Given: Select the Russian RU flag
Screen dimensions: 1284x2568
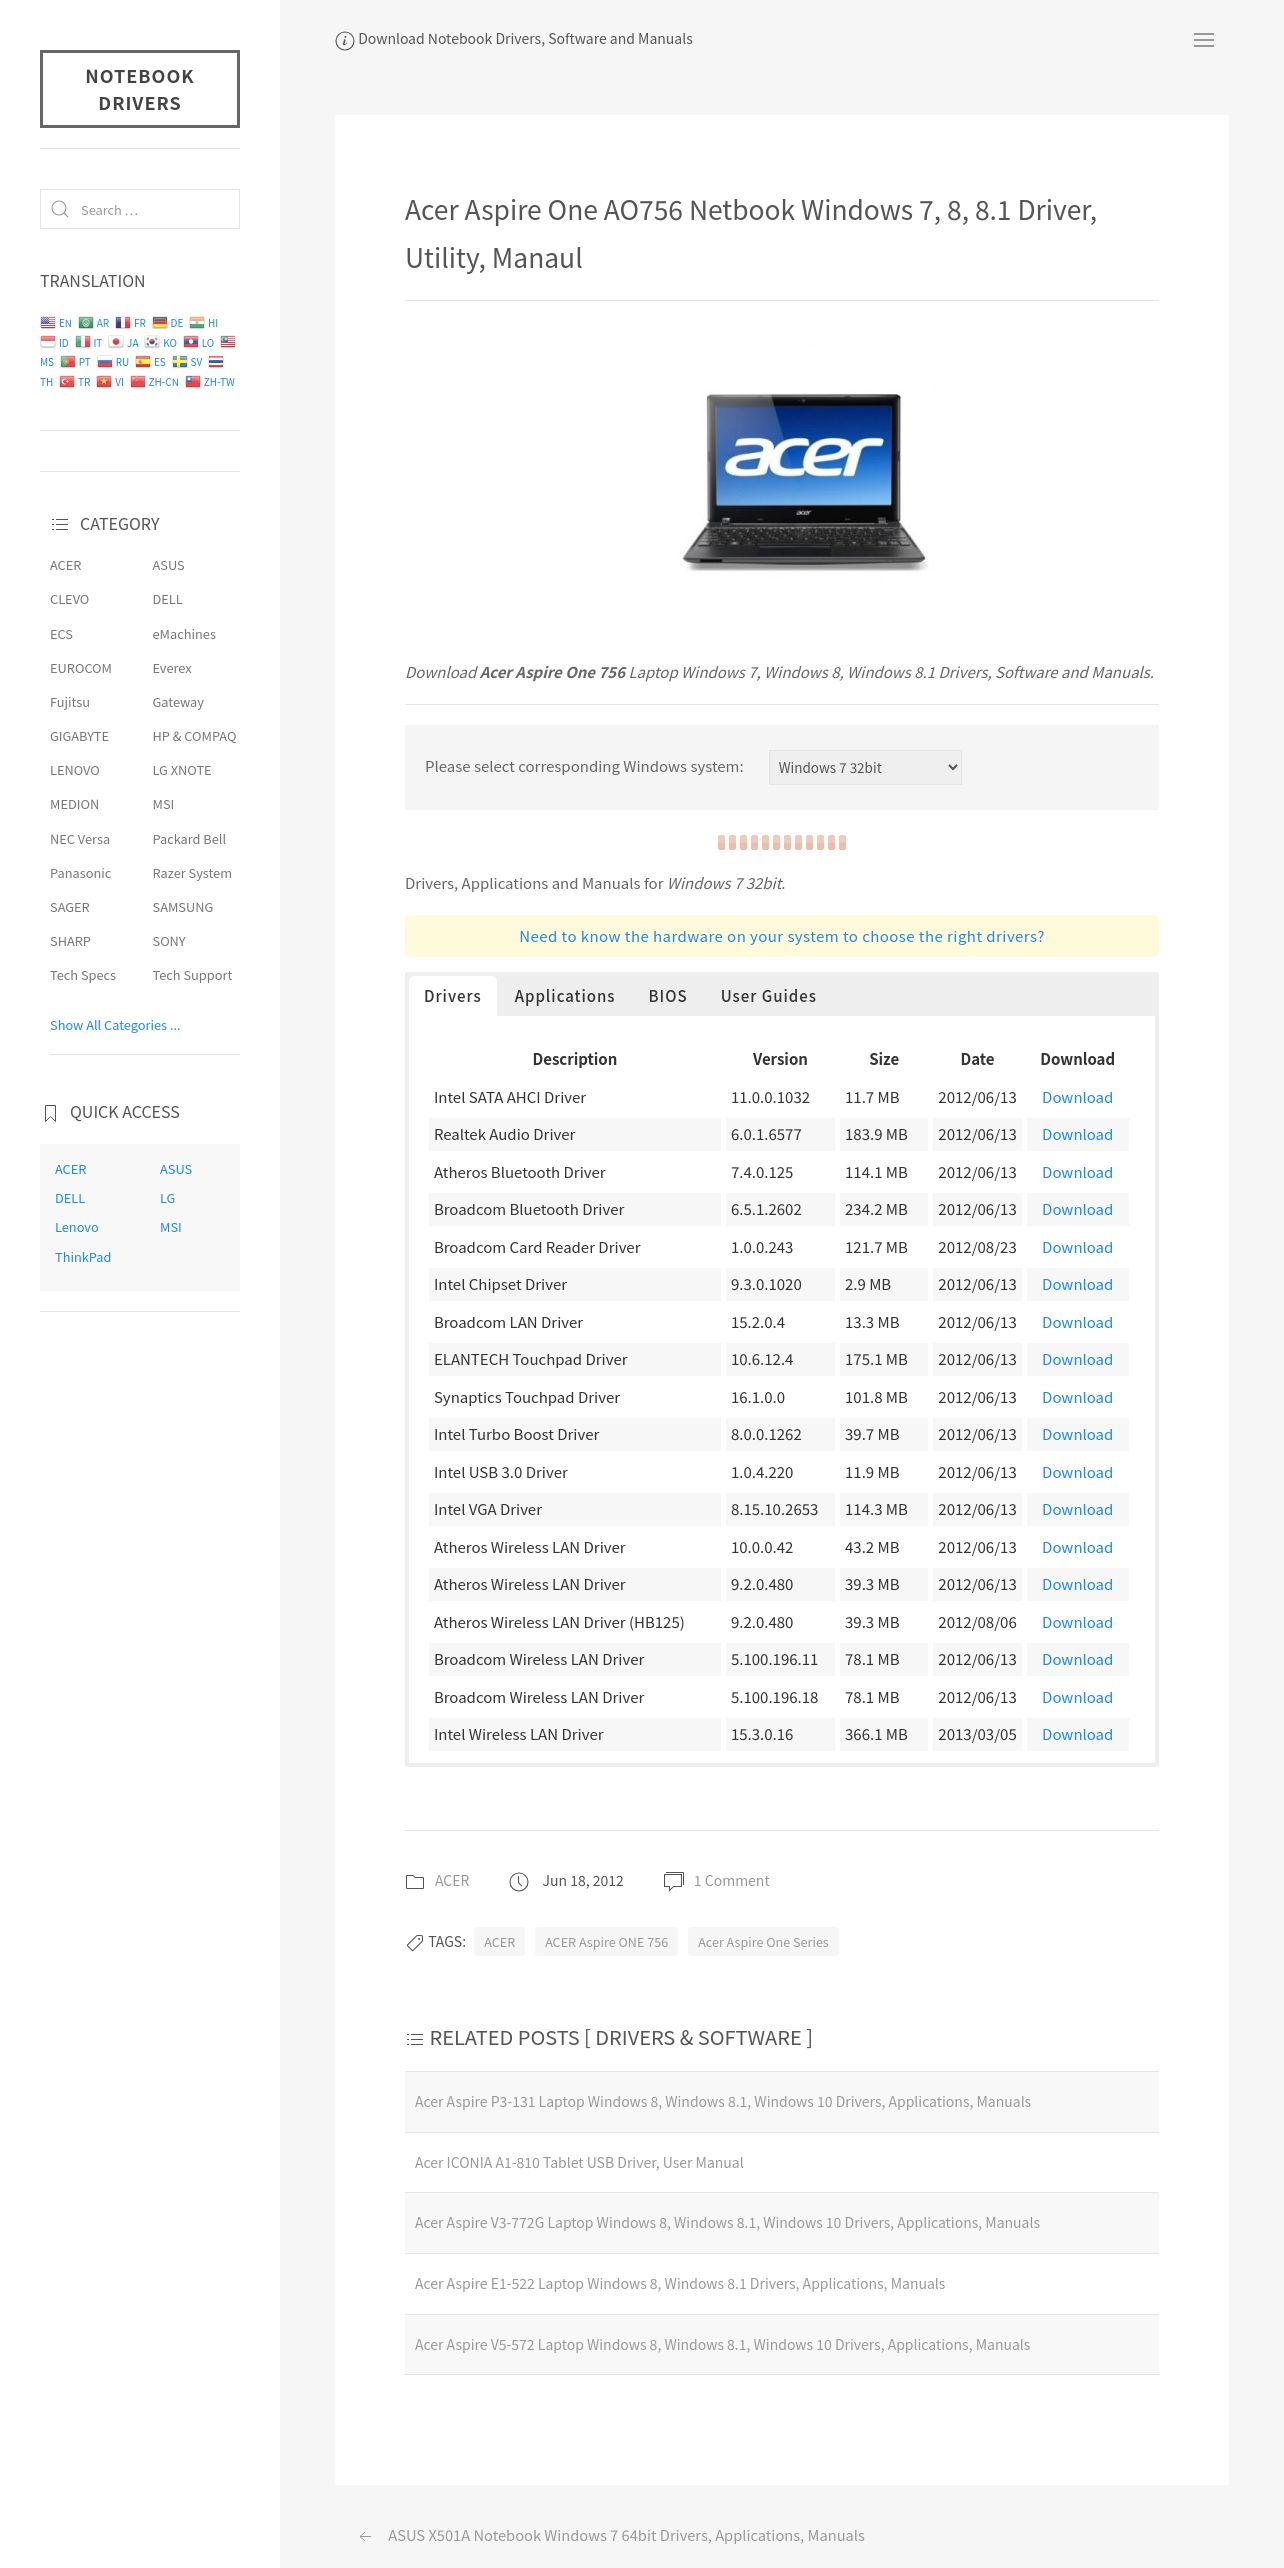Looking at the screenshot, I should 105,362.
